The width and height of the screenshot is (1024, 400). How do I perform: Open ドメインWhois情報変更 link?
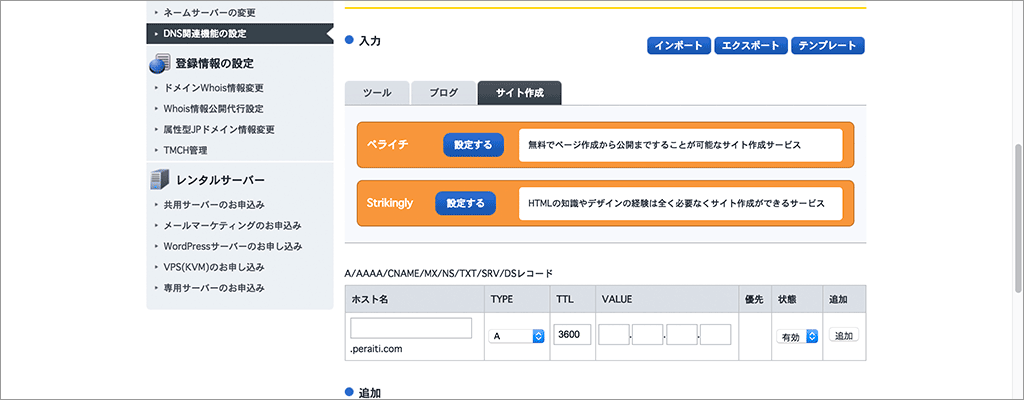pyautogui.click(x=214, y=88)
